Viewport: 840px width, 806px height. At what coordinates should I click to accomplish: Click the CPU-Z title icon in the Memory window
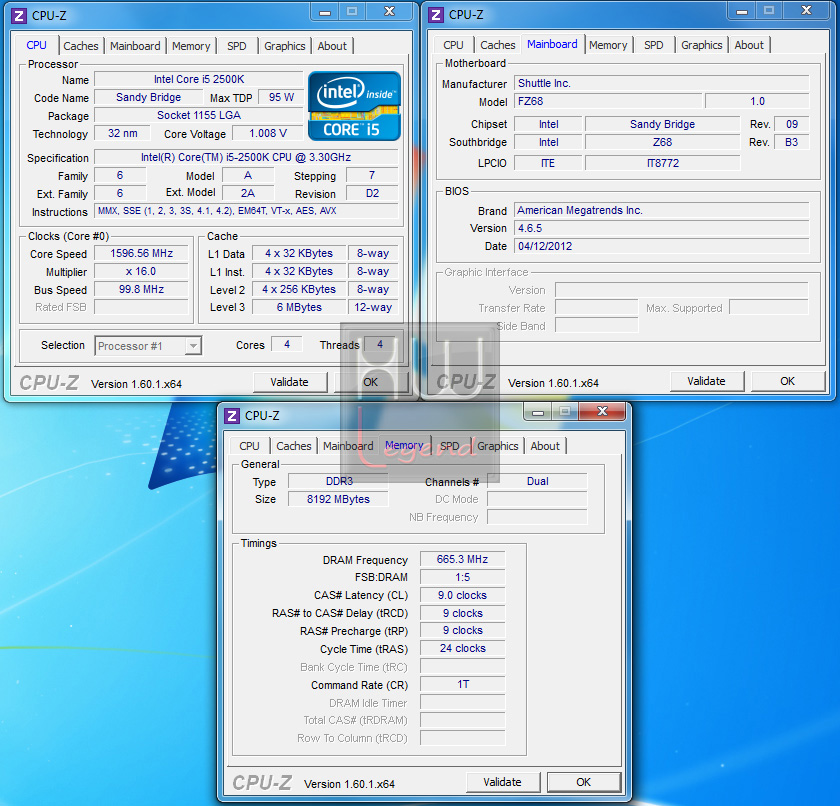pos(232,416)
